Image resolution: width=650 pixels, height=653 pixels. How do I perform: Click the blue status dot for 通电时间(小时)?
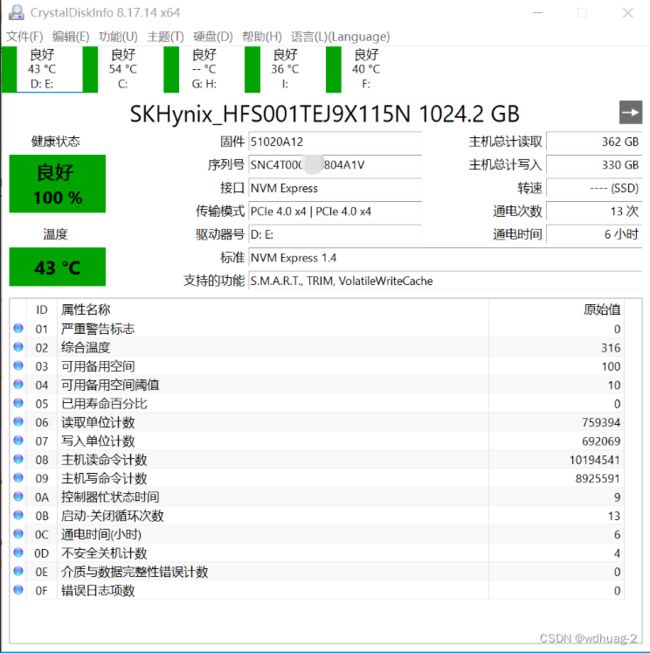18,533
